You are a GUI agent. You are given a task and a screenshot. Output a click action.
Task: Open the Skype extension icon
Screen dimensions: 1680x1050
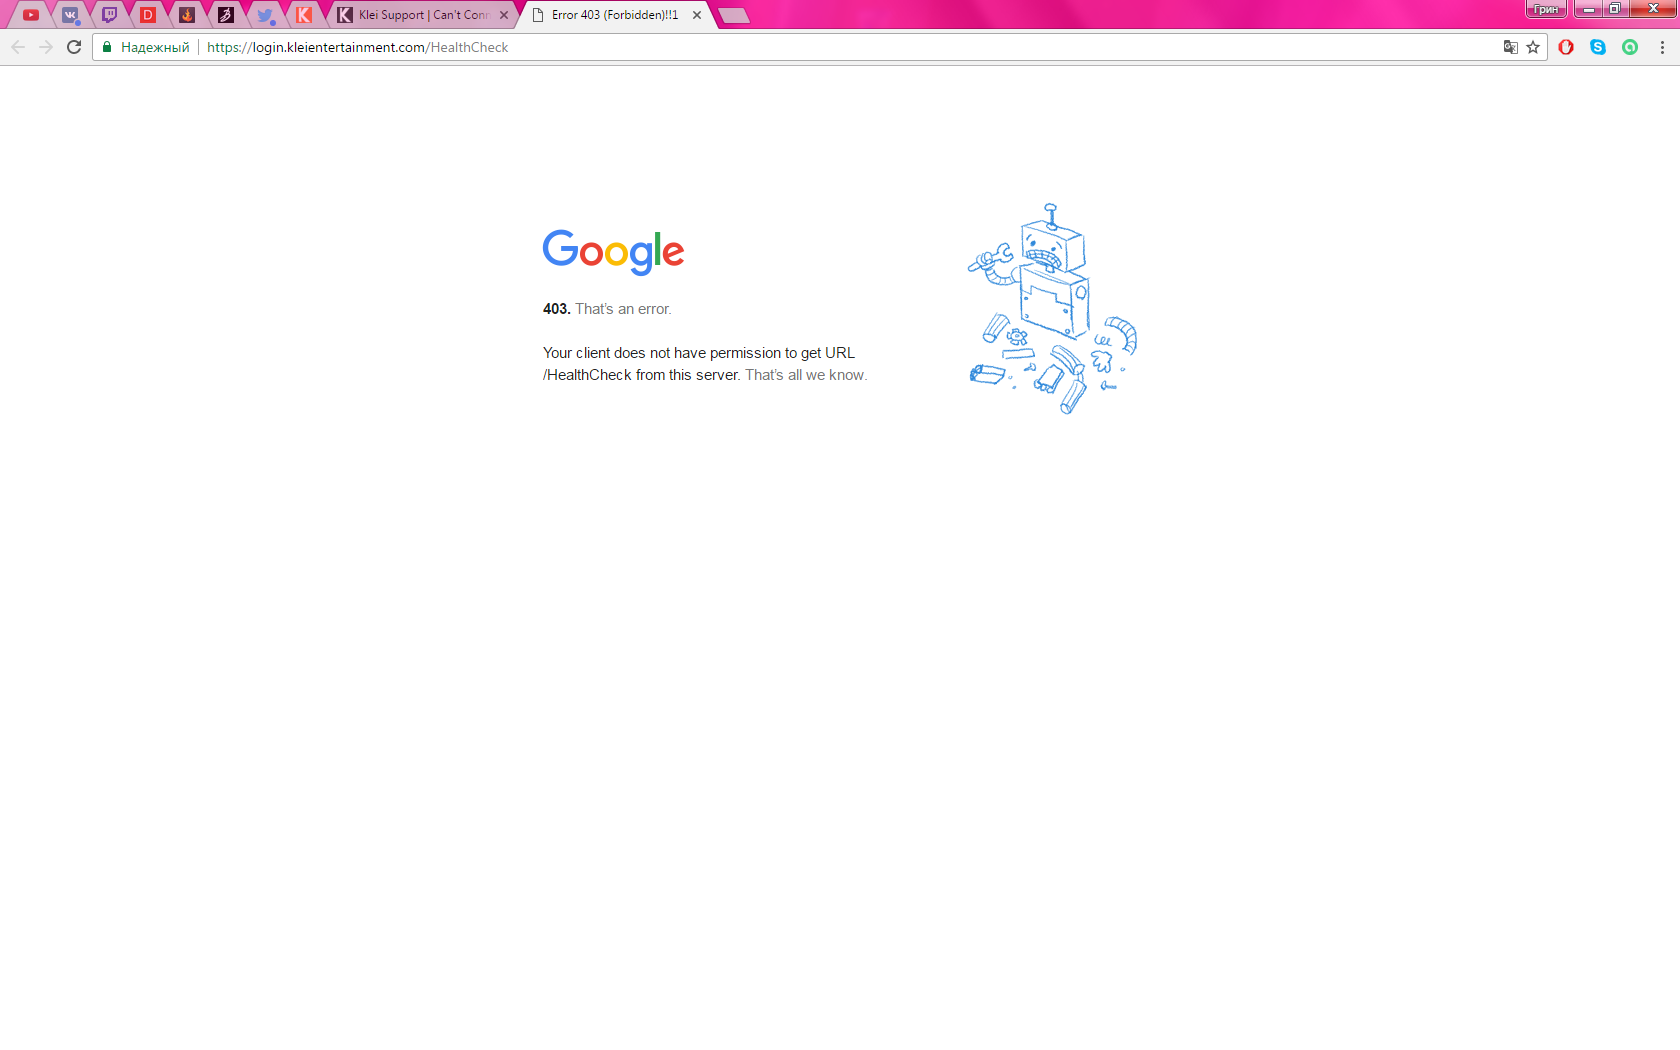click(1598, 47)
